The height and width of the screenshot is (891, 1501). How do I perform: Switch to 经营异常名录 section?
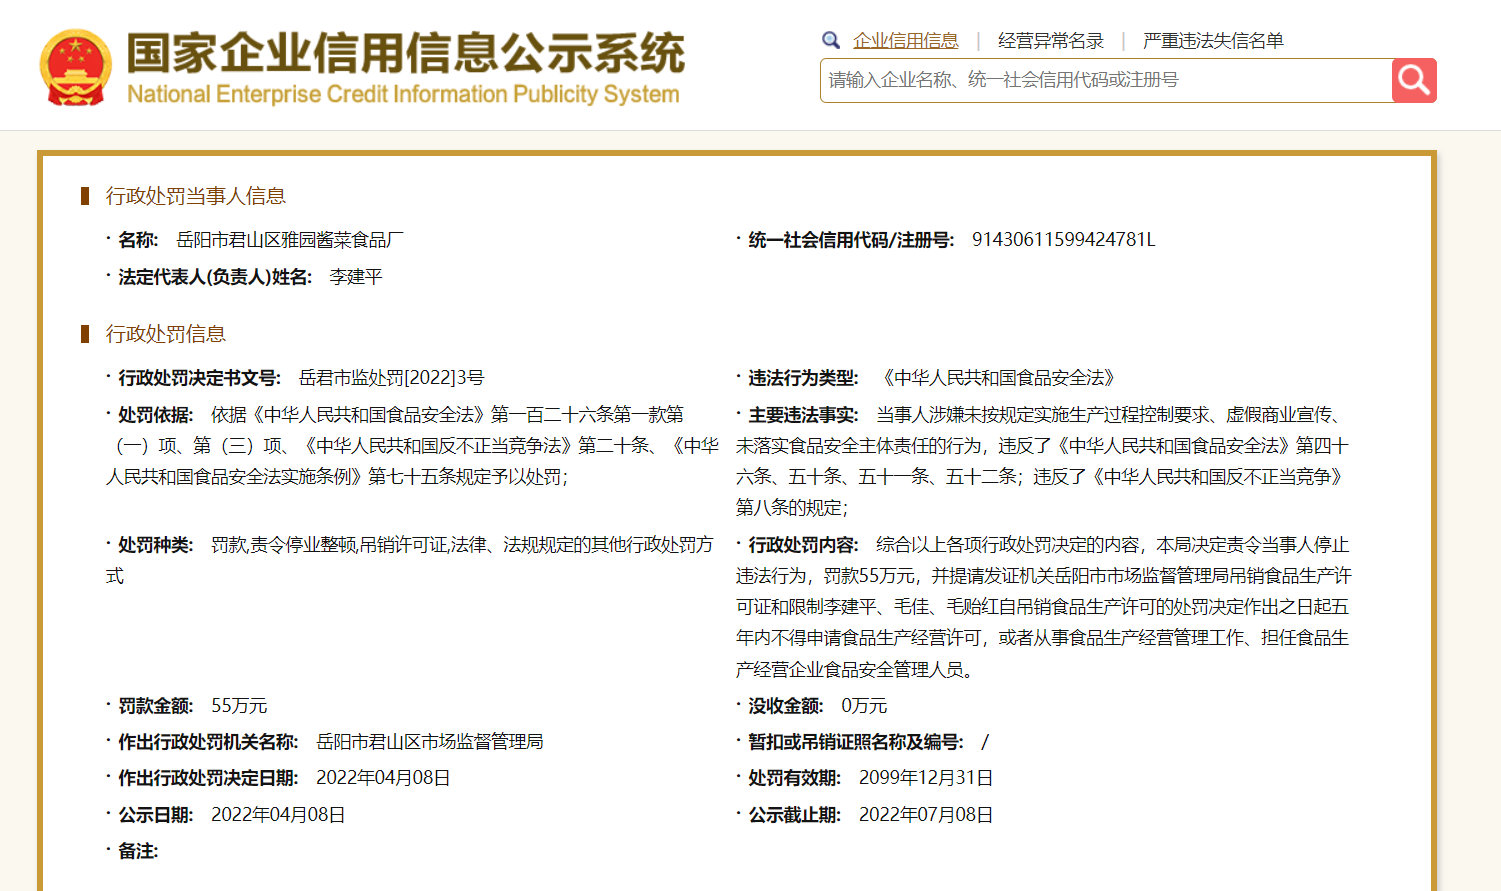(1049, 40)
